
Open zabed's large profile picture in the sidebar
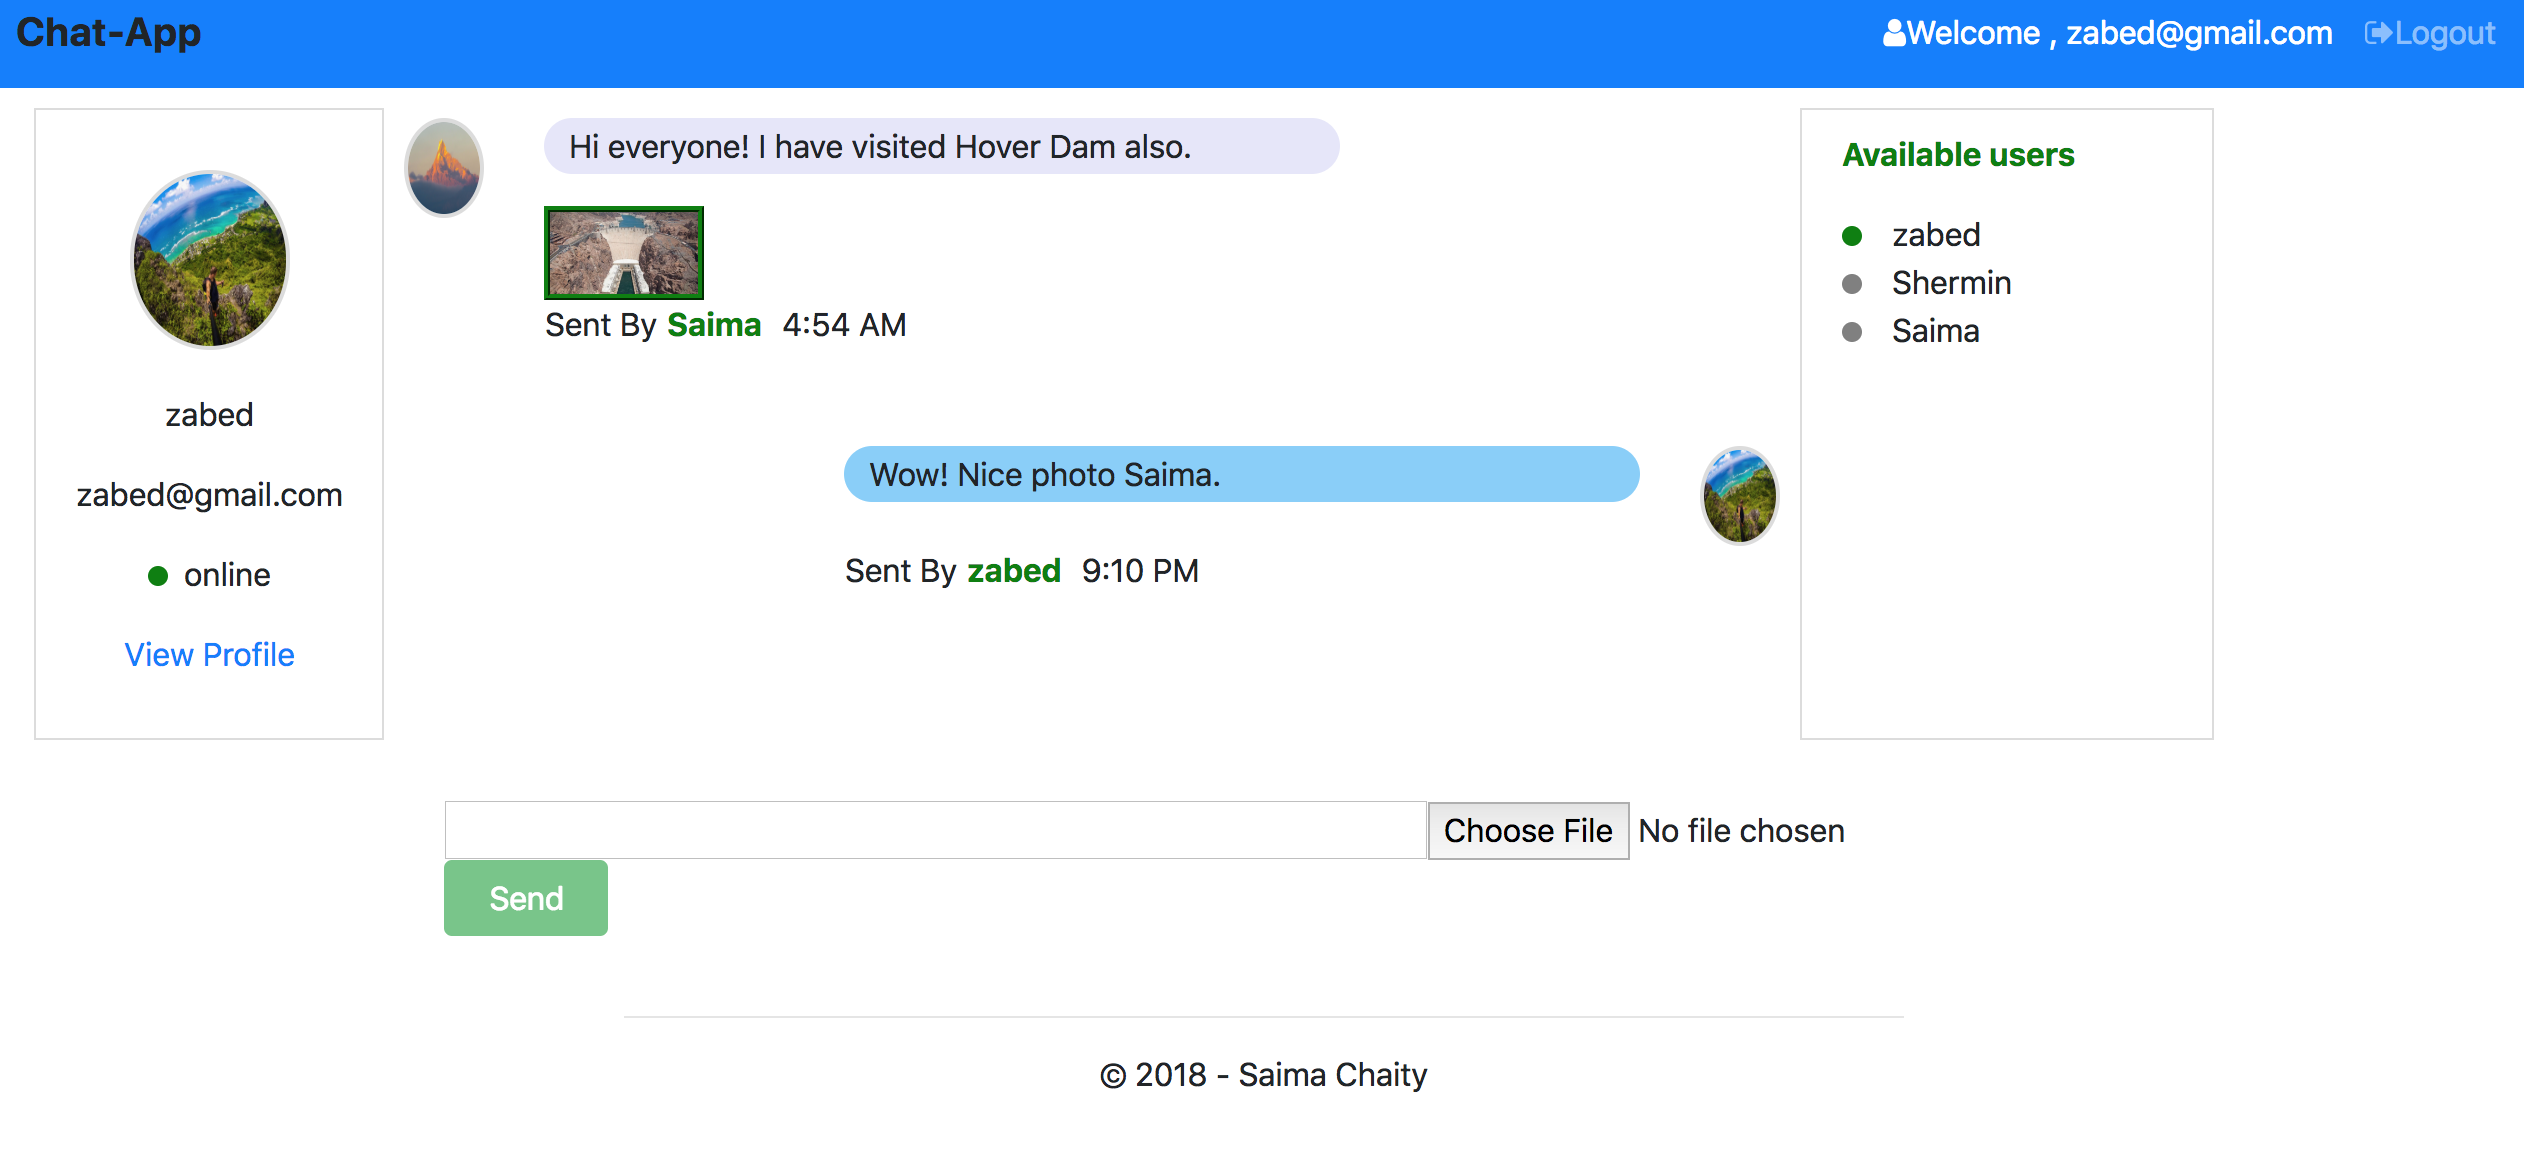pos(208,259)
